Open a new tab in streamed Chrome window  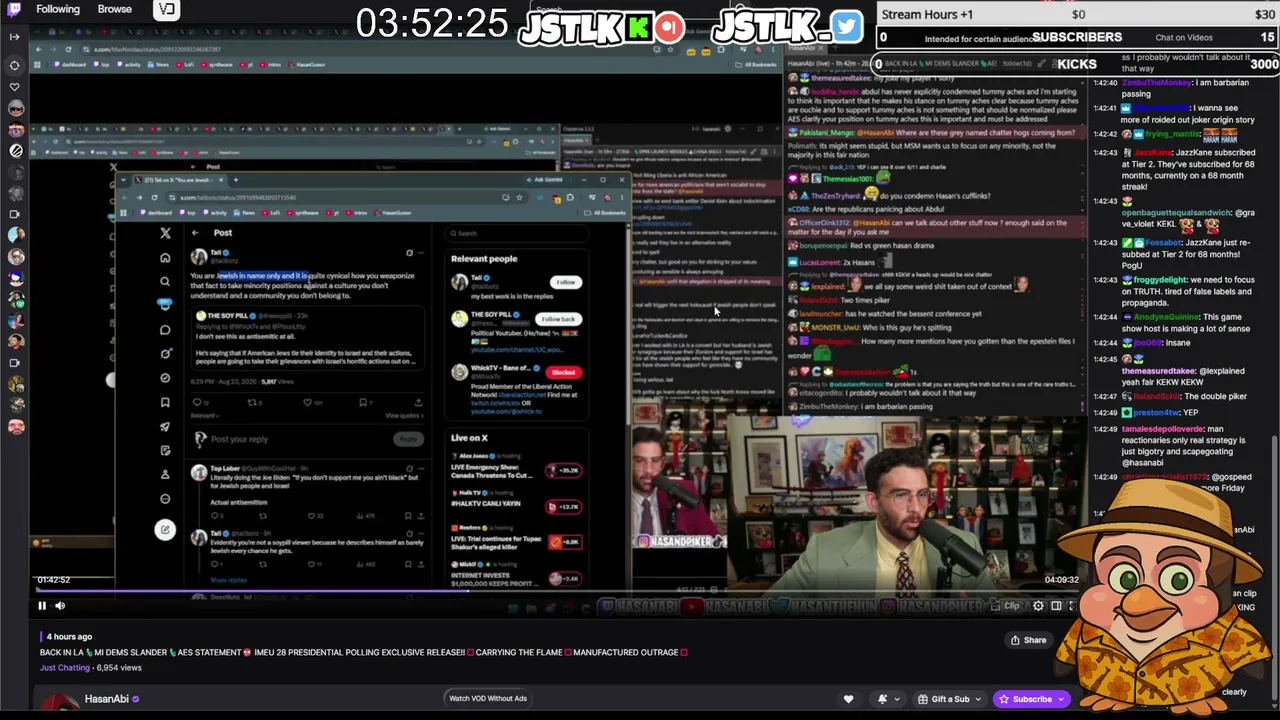point(236,180)
